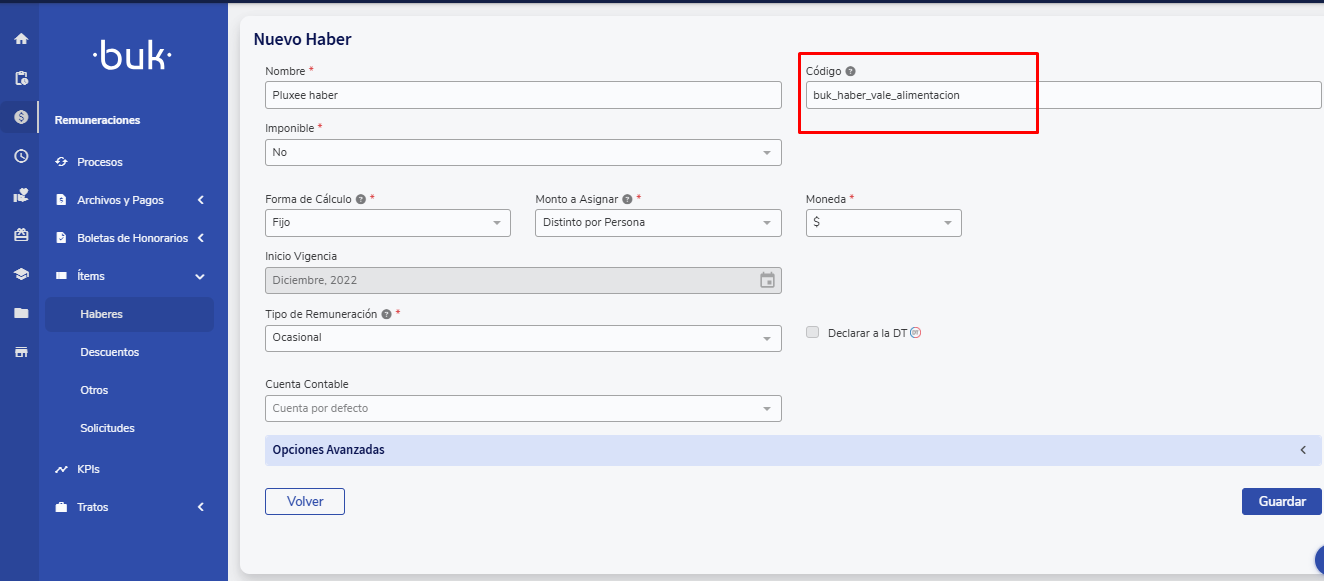Click the graduation cap icon in rail

pyautogui.click(x=21, y=274)
